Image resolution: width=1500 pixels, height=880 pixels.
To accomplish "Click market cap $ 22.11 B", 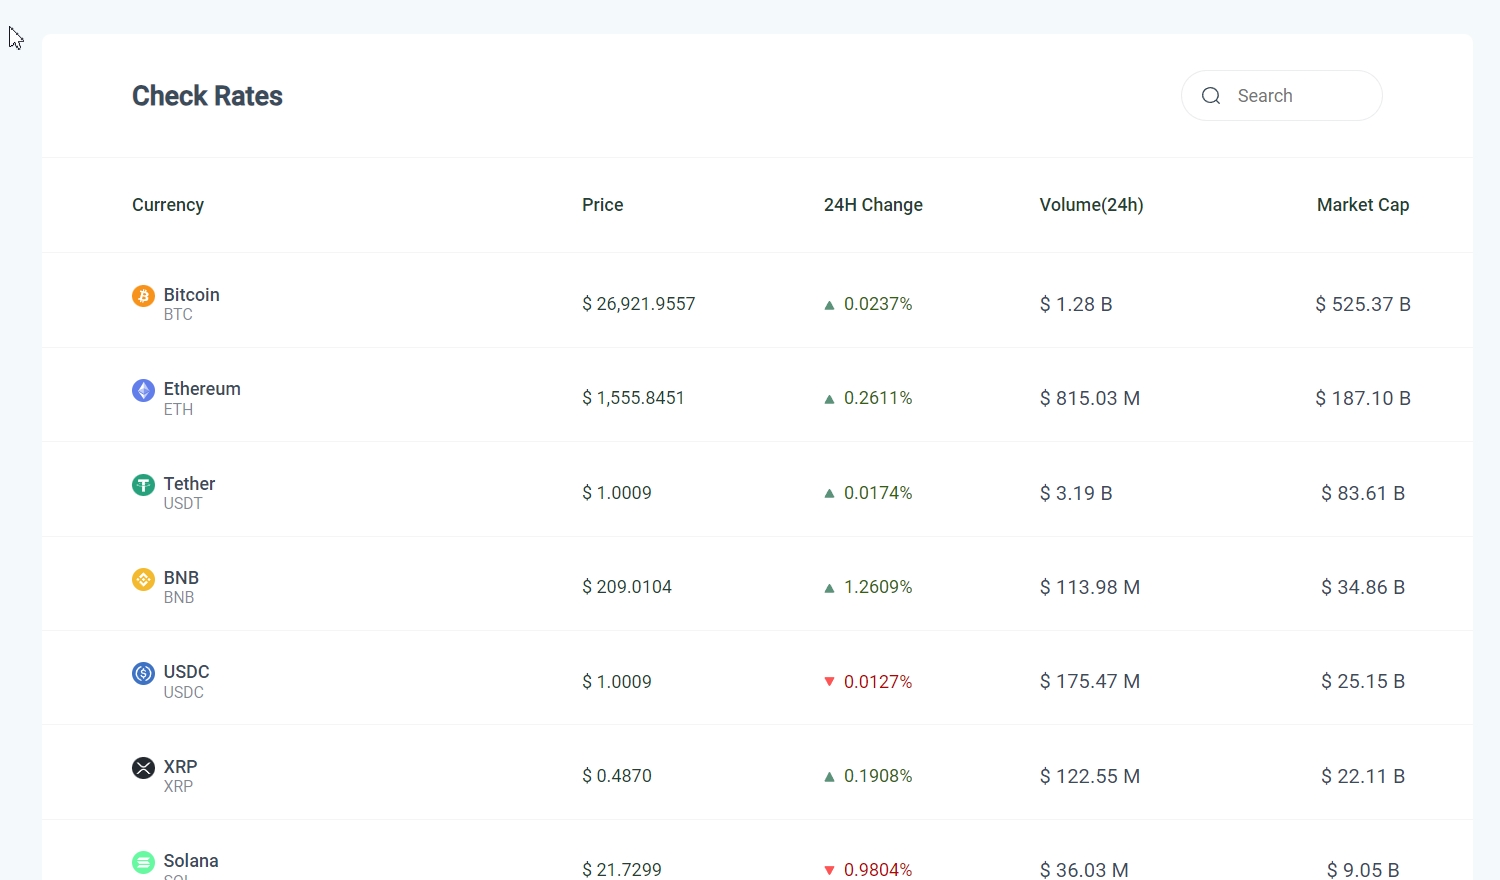I will pyautogui.click(x=1363, y=776).
